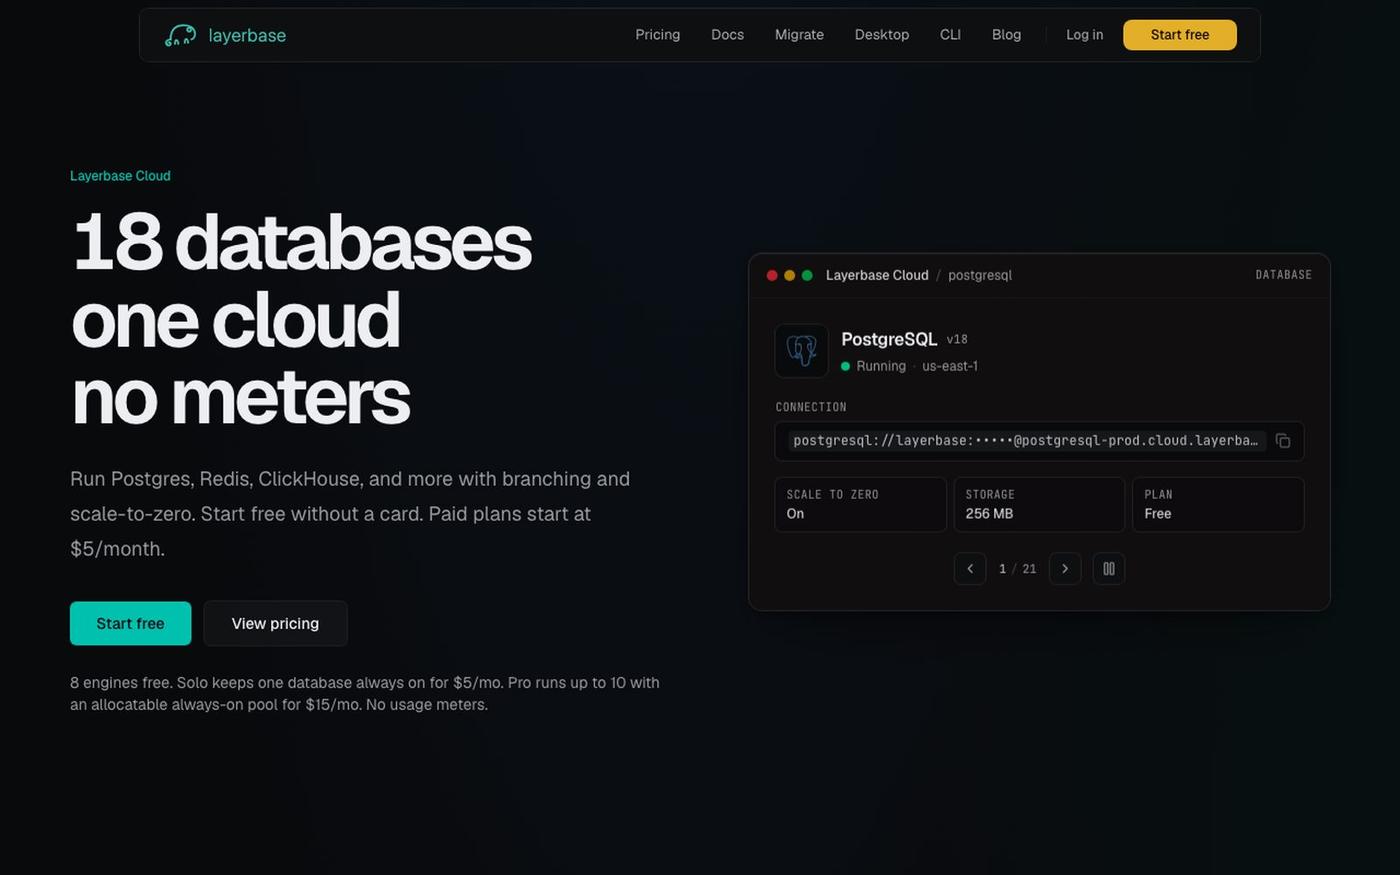Click the layerbase brand name

(247, 35)
